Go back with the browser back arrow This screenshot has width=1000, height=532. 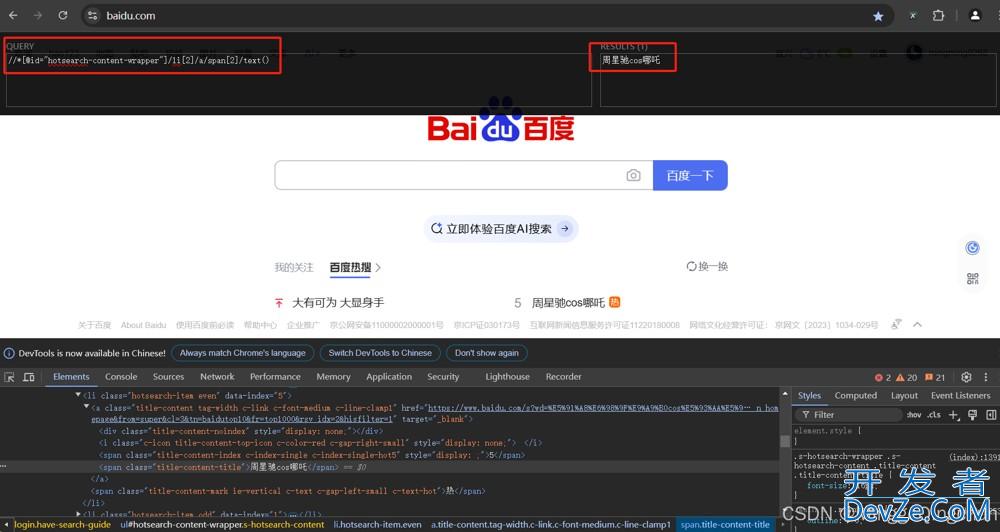coord(13,15)
